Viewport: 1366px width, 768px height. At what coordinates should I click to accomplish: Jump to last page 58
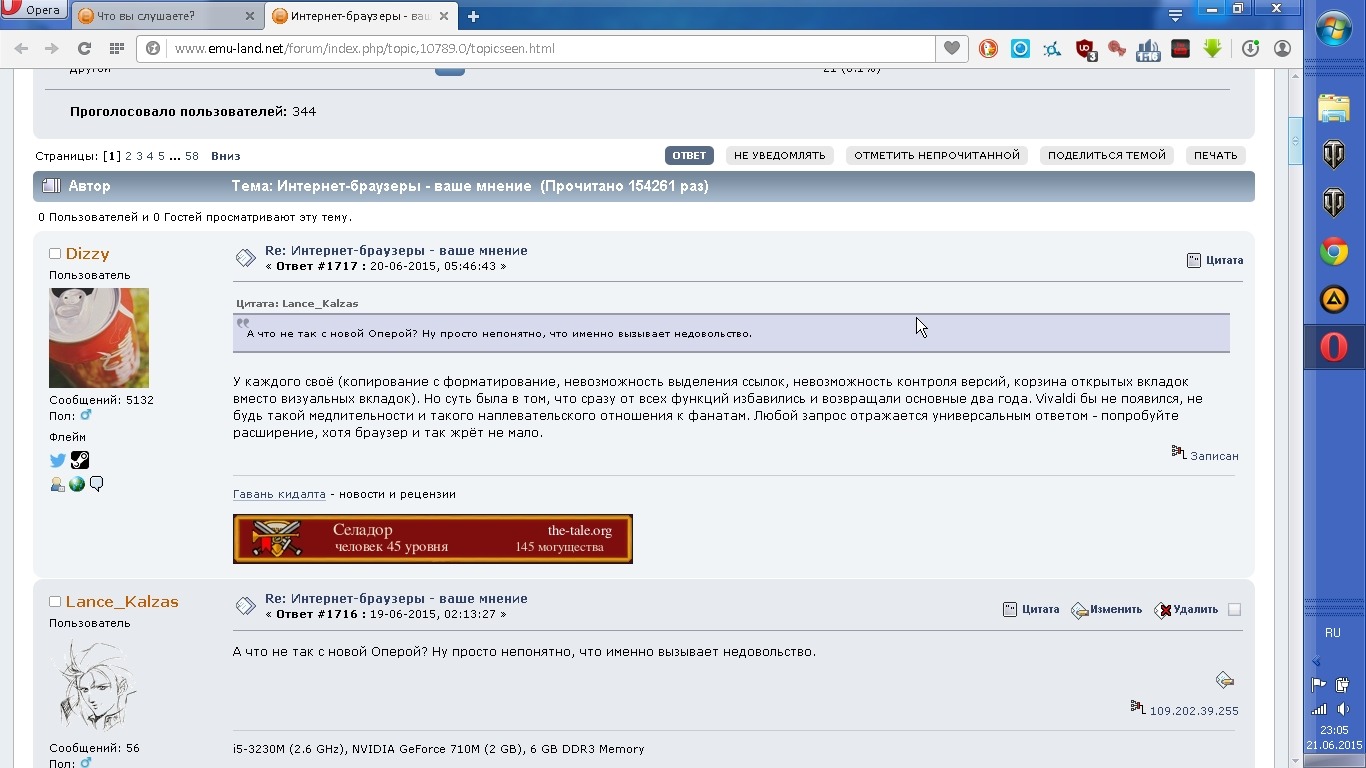[x=192, y=156]
